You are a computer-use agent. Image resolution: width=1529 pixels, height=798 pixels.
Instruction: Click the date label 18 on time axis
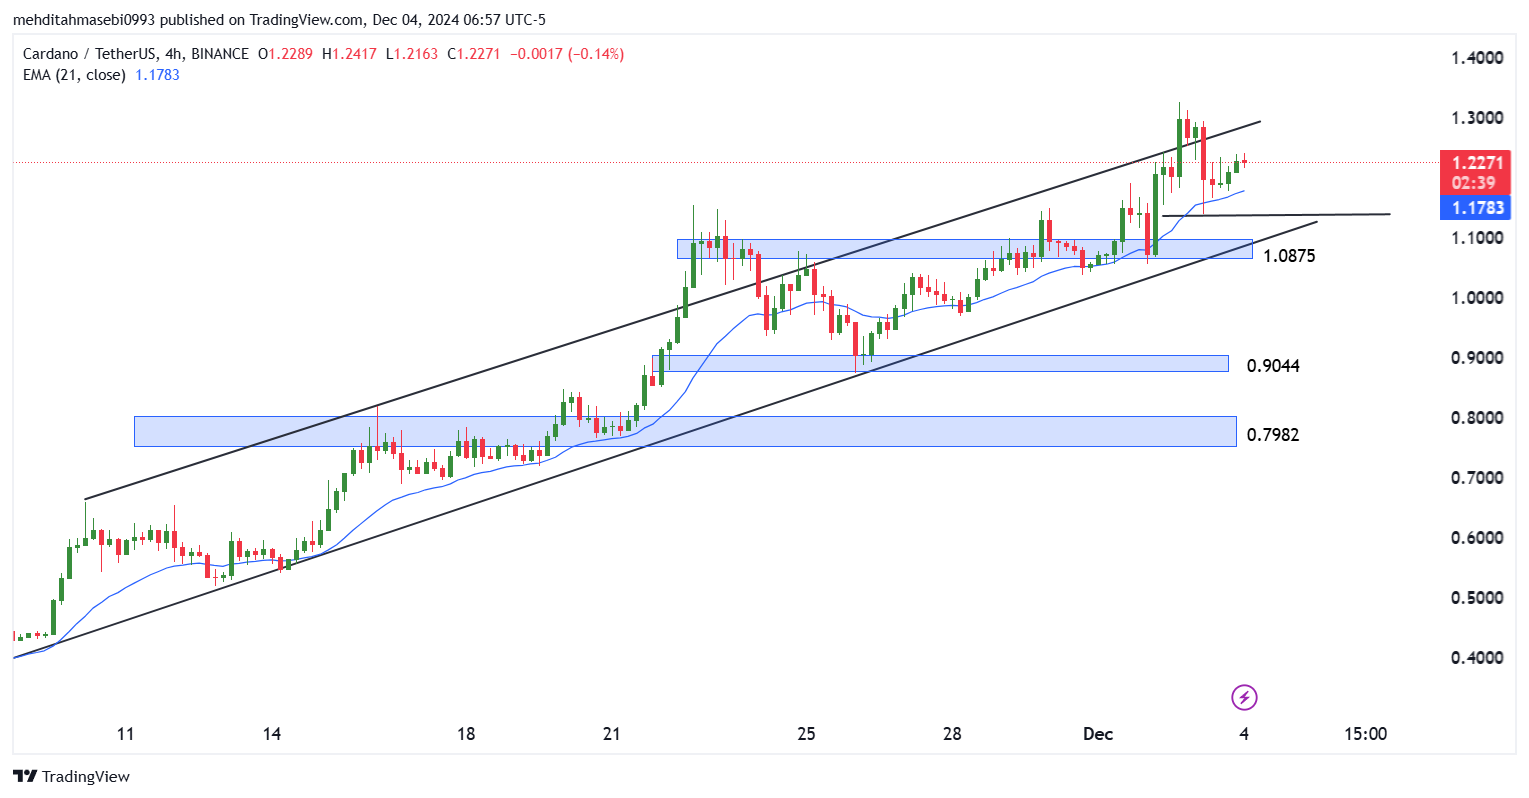click(466, 734)
